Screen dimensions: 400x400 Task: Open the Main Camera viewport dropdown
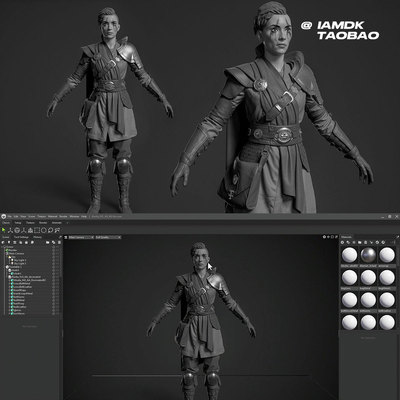(x=81, y=237)
